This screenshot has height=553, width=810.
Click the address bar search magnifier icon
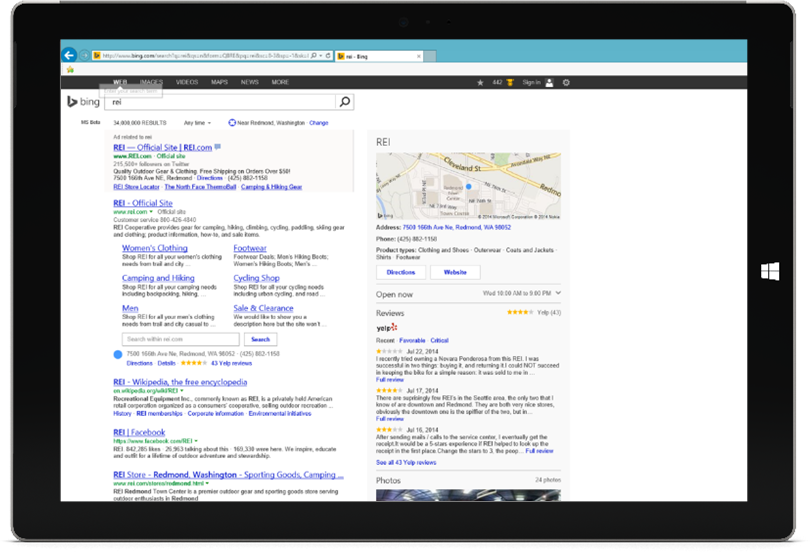tap(314, 55)
